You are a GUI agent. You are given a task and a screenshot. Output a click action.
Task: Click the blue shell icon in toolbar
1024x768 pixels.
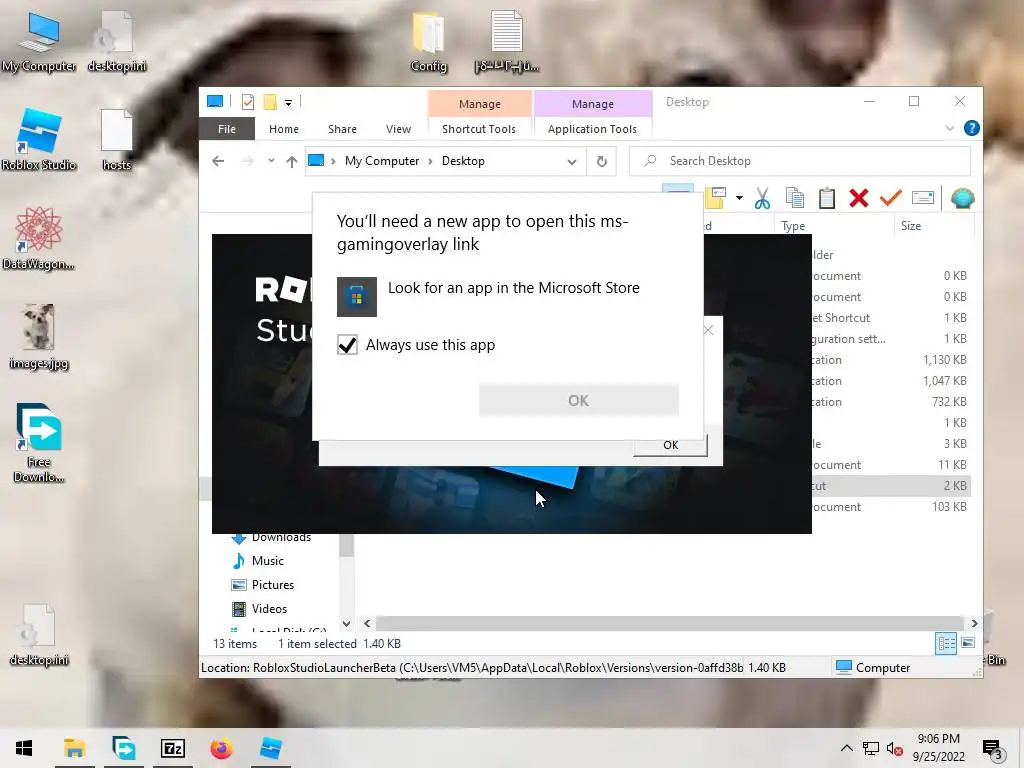pos(963,198)
